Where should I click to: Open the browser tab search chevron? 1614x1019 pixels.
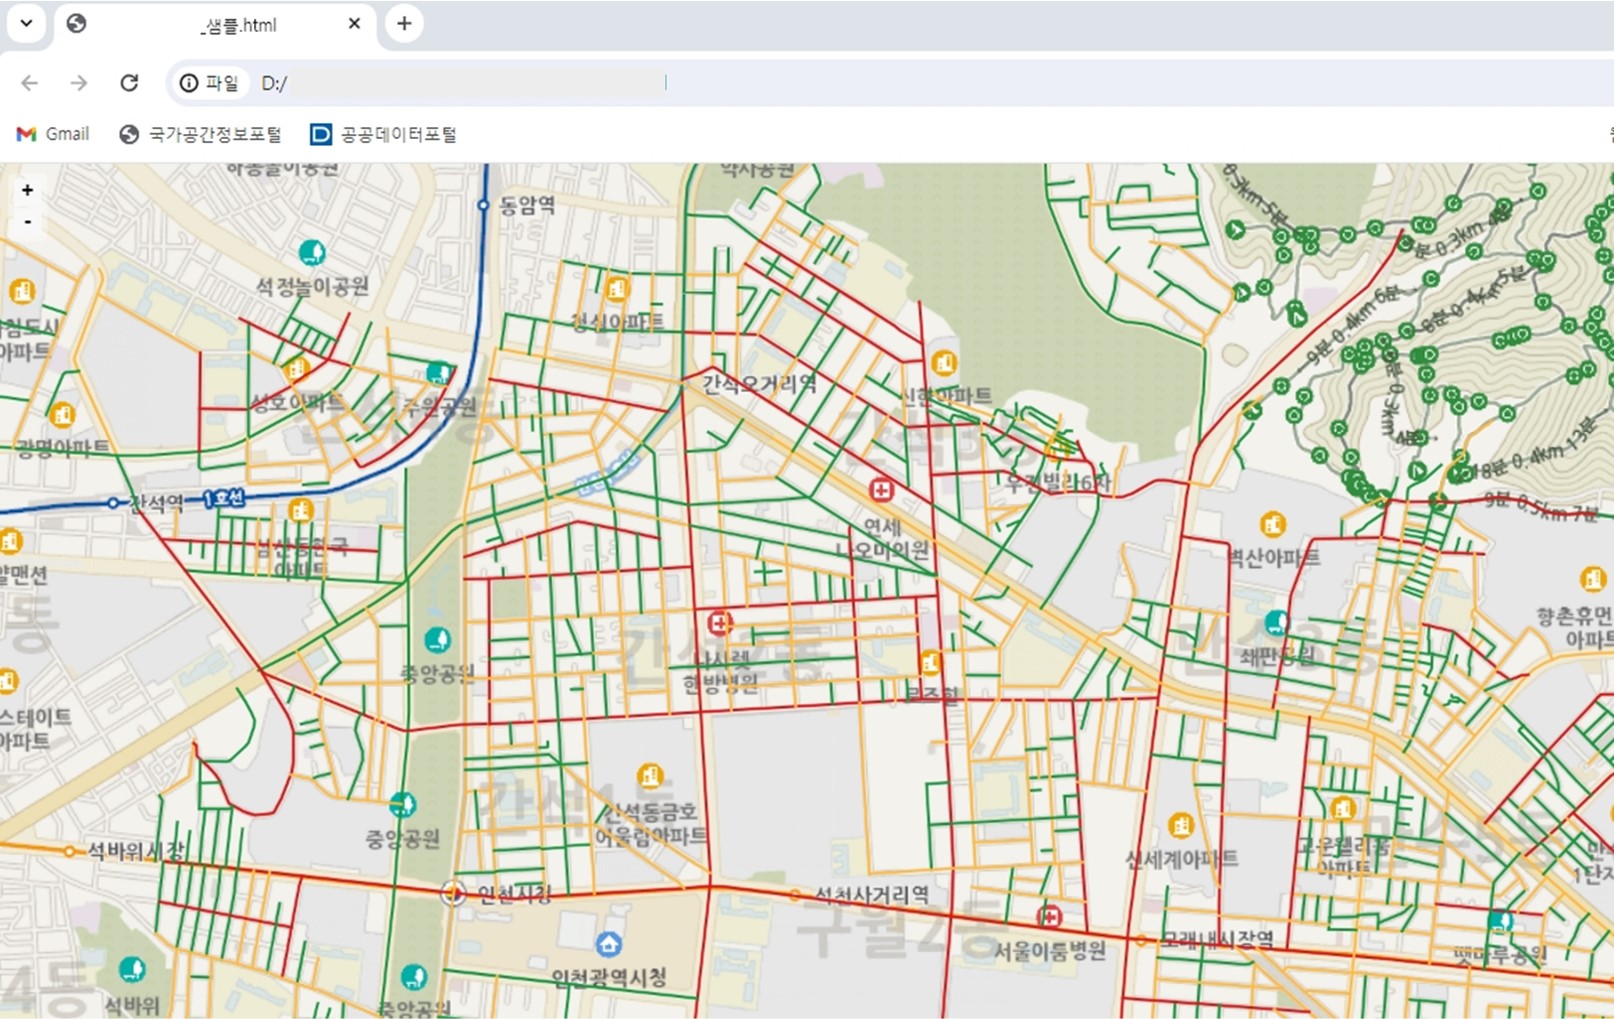click(x=26, y=23)
